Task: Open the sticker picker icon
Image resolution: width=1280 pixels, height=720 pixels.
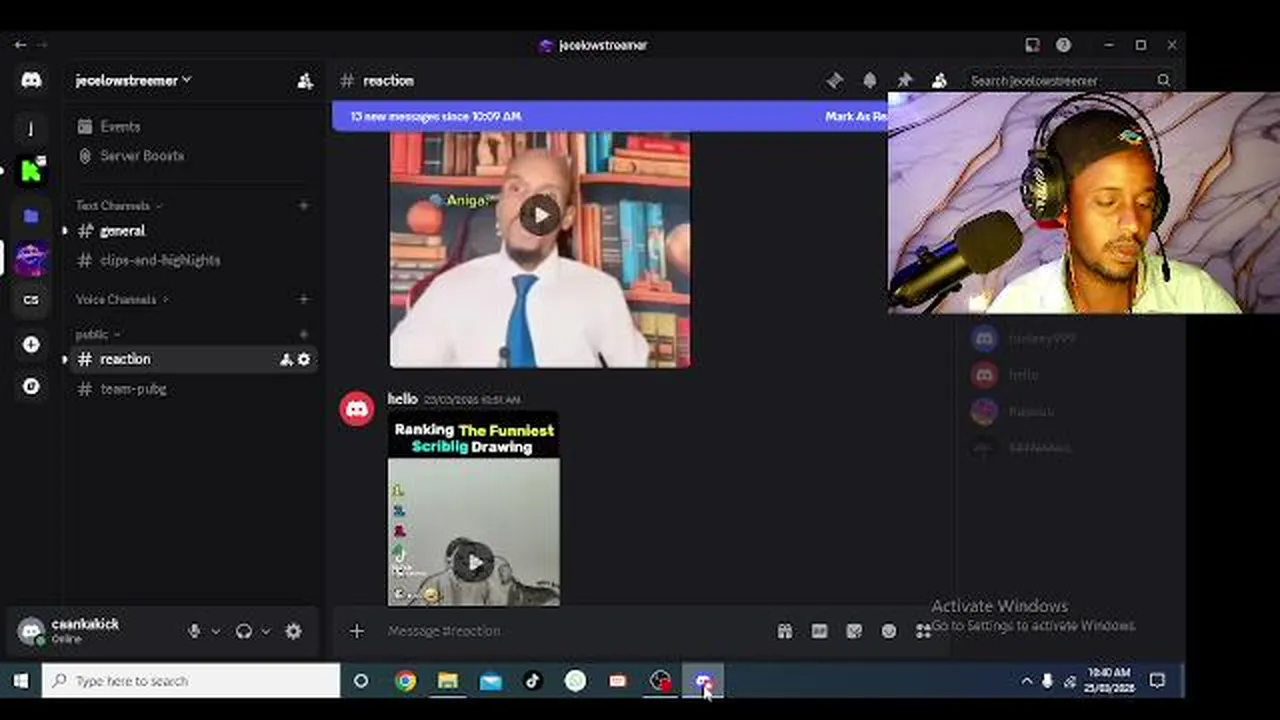Action: [854, 631]
